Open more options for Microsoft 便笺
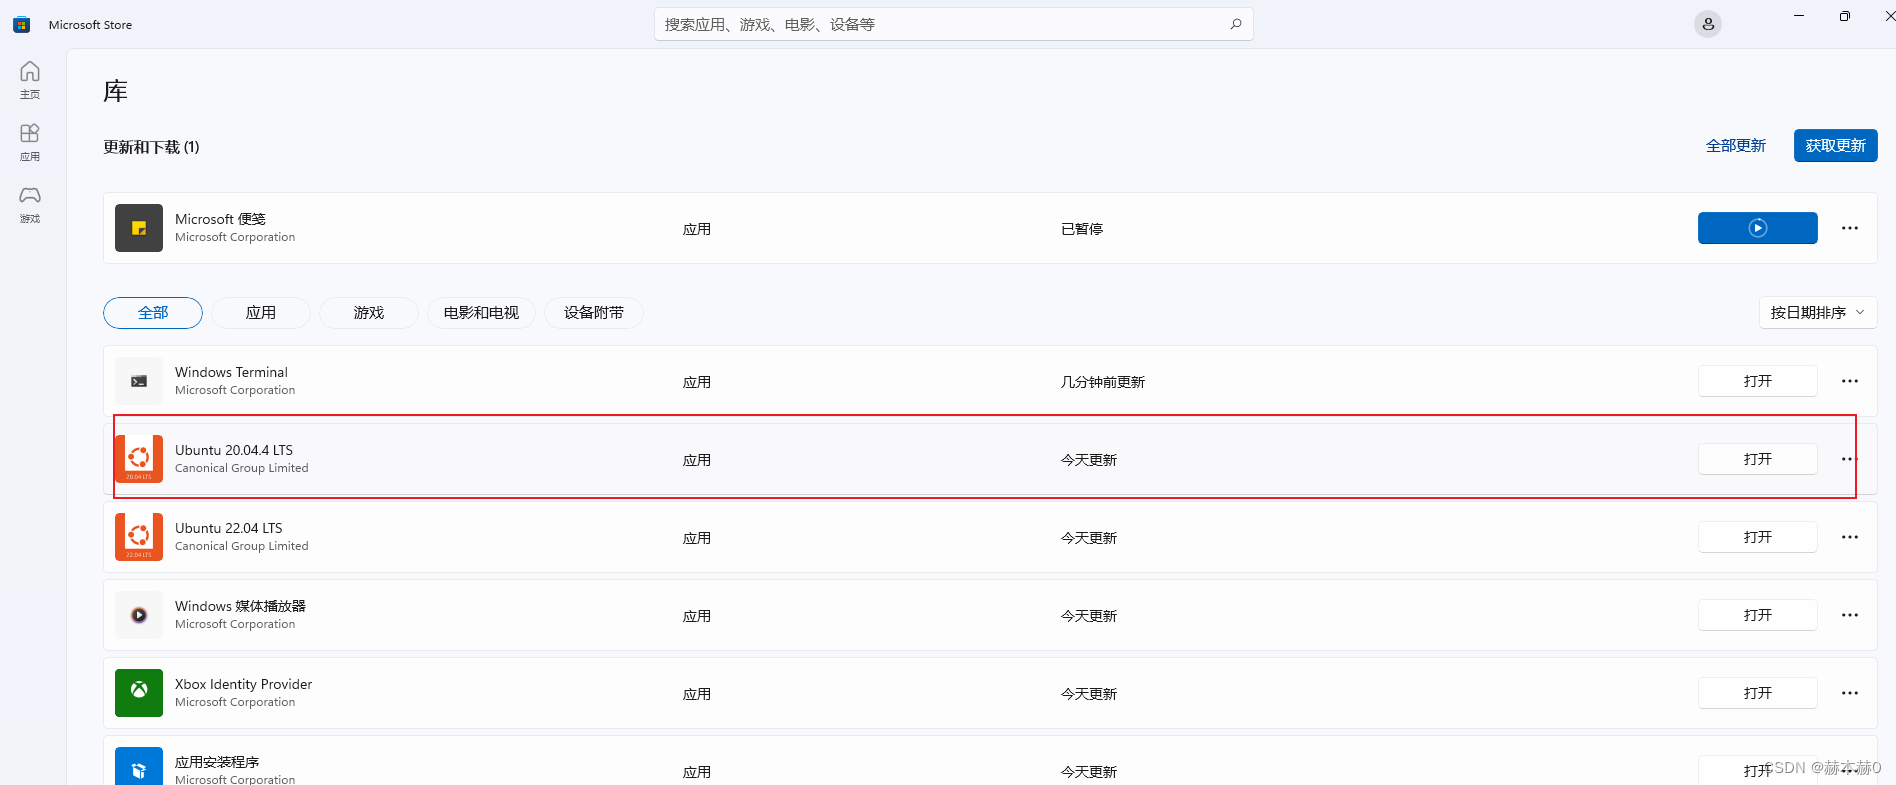 1850,228
